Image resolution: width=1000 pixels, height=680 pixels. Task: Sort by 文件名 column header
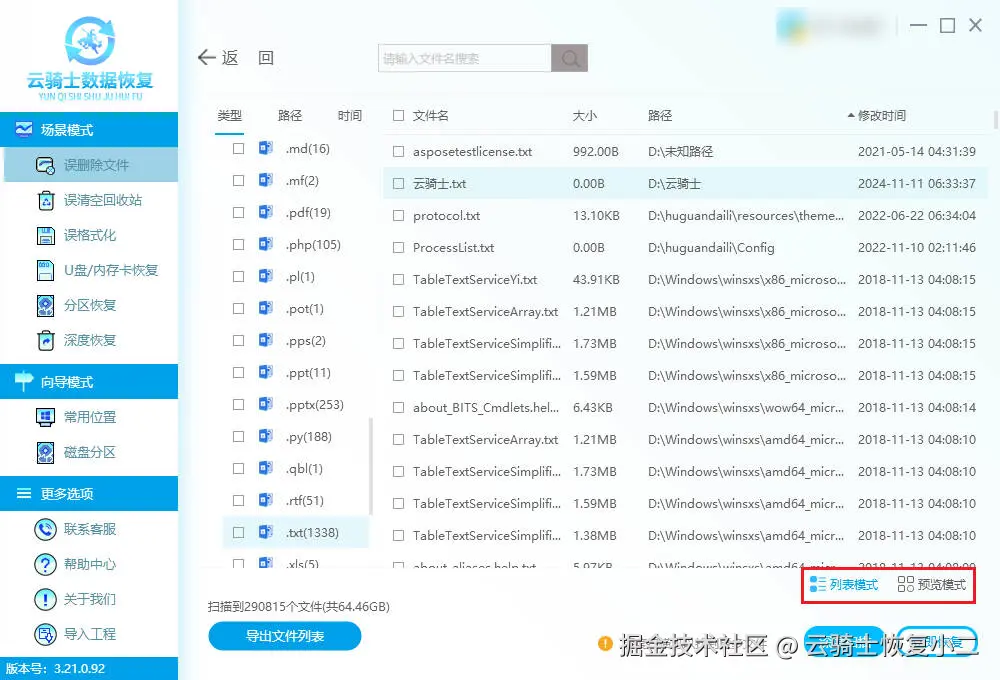[x=430, y=115]
